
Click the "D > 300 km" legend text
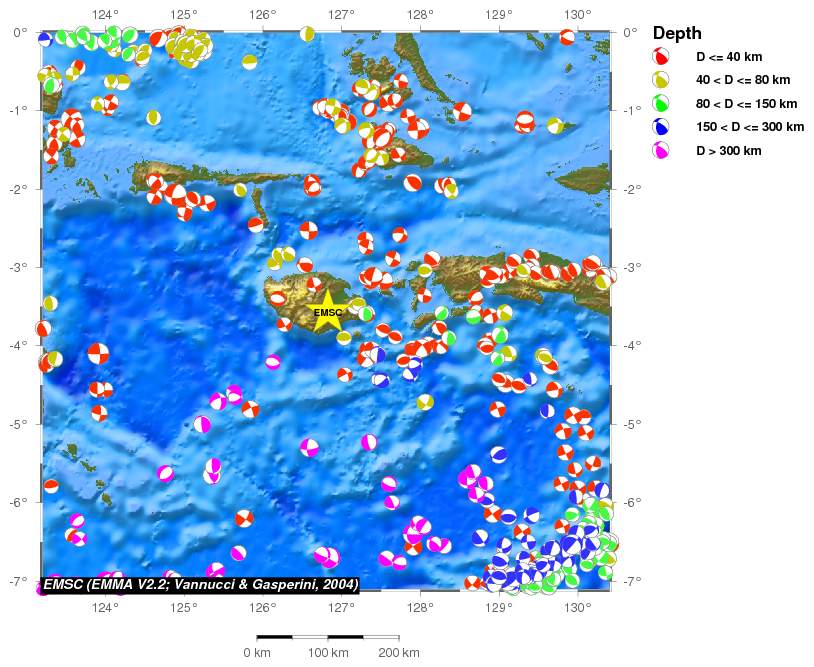pos(727,151)
